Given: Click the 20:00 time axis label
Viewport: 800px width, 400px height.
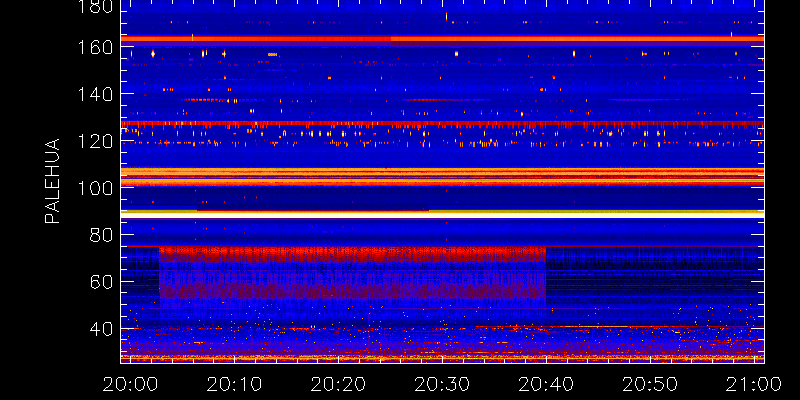Looking at the screenshot, I should (x=130, y=384).
